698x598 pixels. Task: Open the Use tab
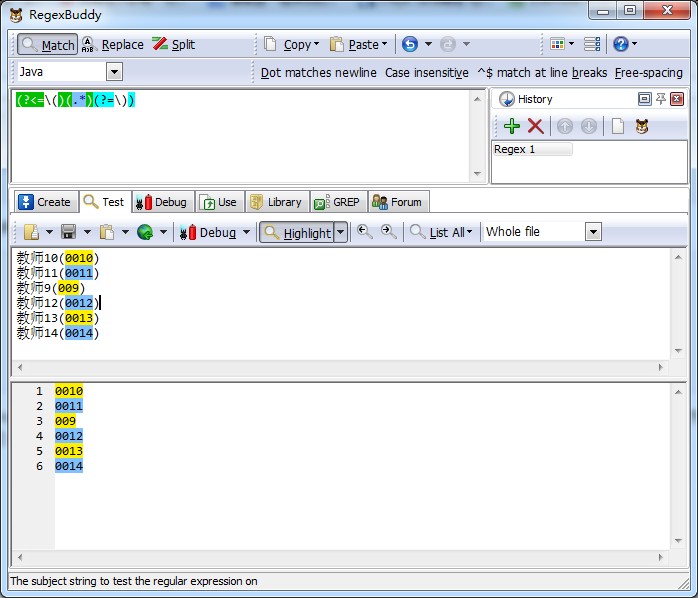pos(219,202)
